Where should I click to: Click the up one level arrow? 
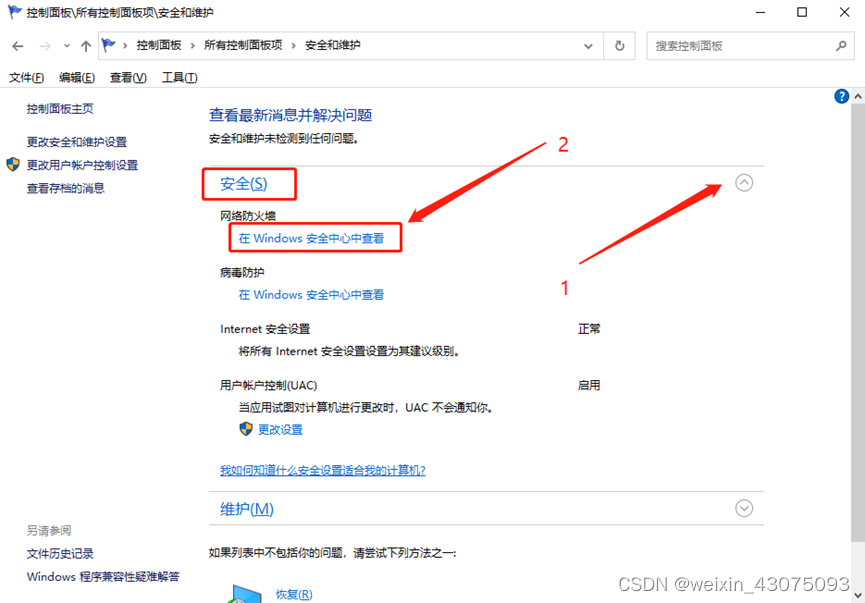pyautogui.click(x=86, y=46)
